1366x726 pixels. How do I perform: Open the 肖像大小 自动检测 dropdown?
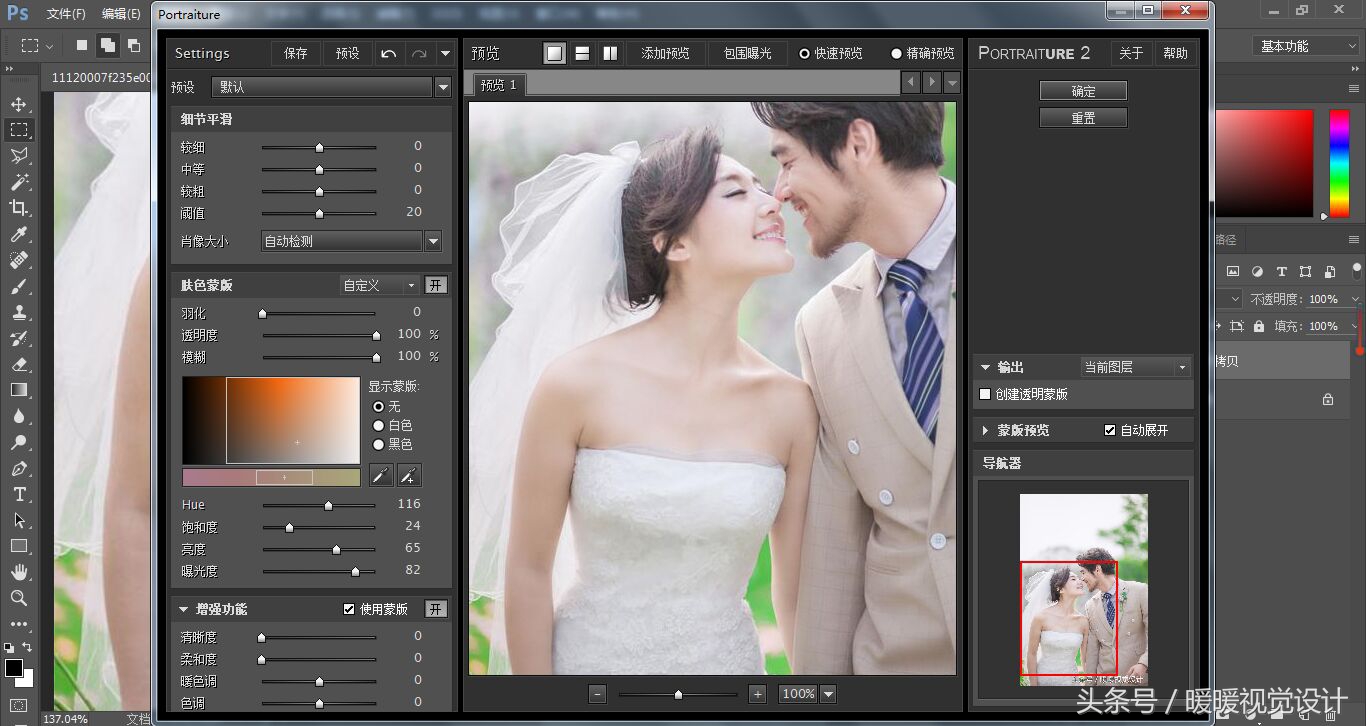433,241
